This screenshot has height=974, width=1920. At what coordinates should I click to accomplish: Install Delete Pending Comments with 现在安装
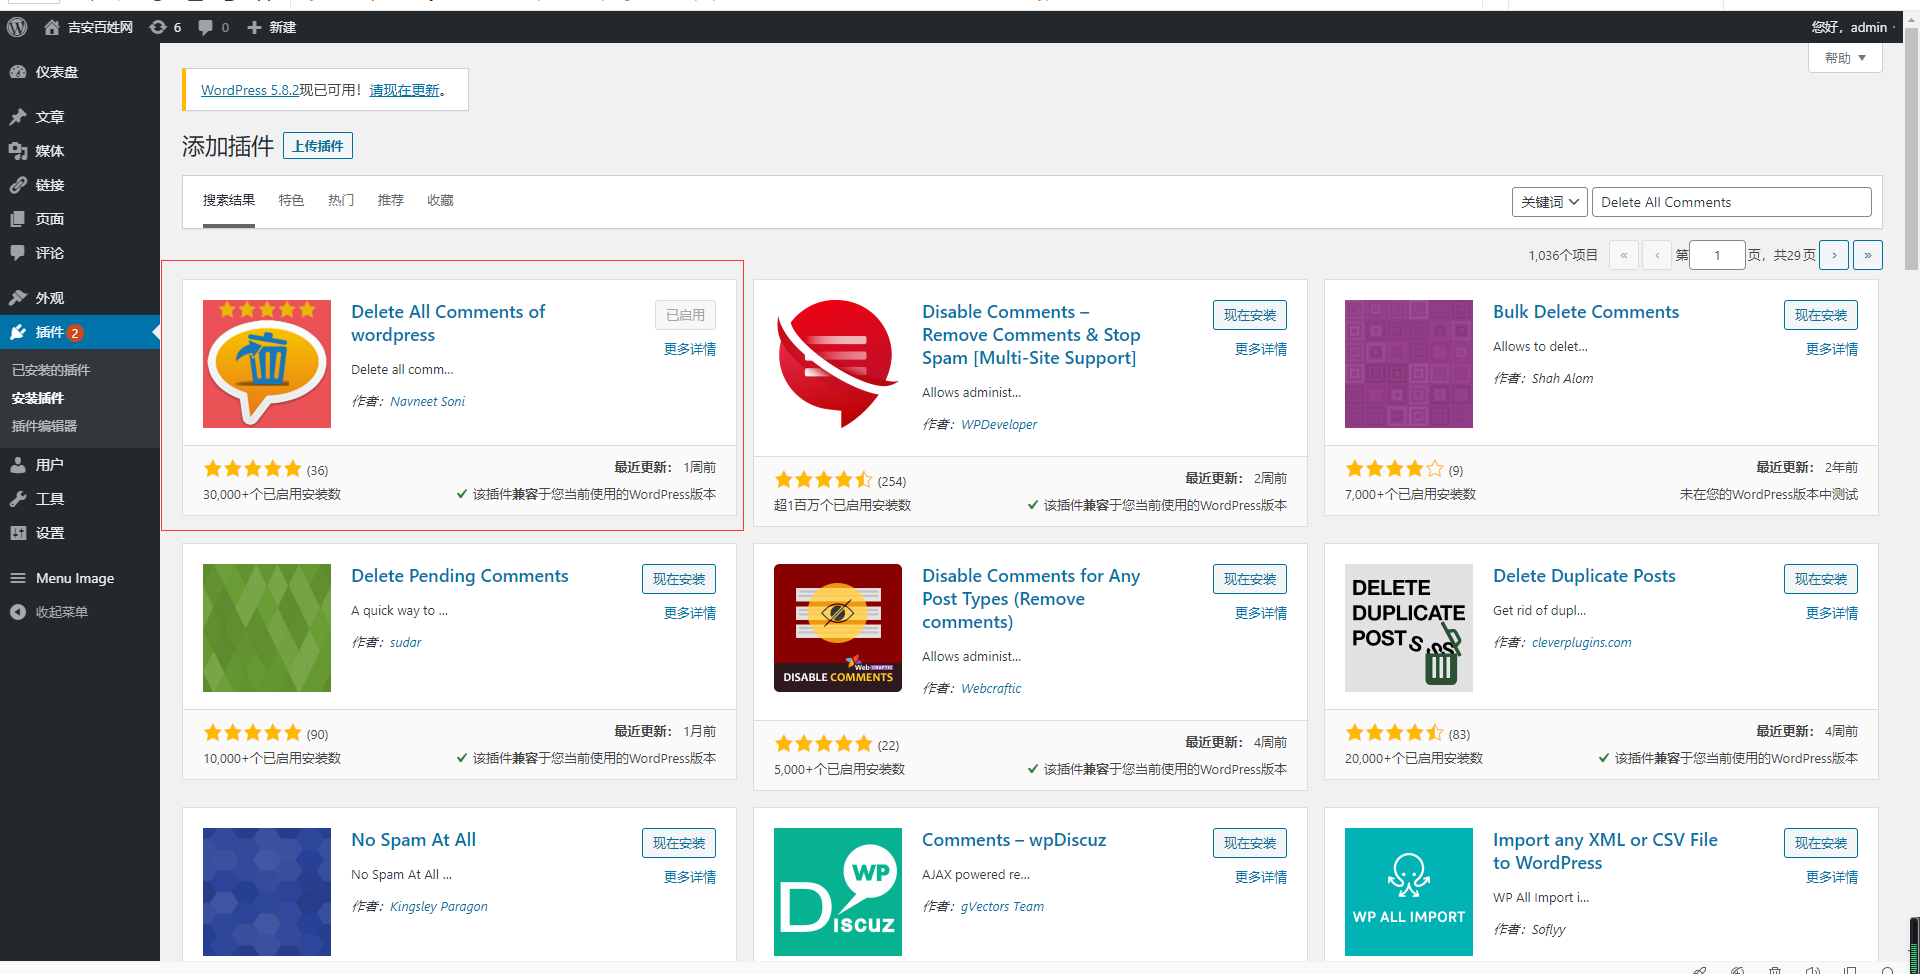[x=679, y=579]
